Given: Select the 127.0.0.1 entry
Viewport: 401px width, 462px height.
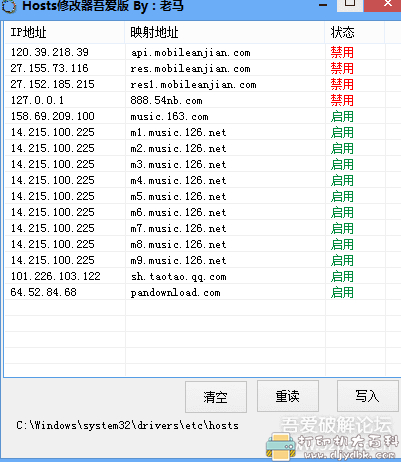Looking at the screenshot, I should coord(37,100).
